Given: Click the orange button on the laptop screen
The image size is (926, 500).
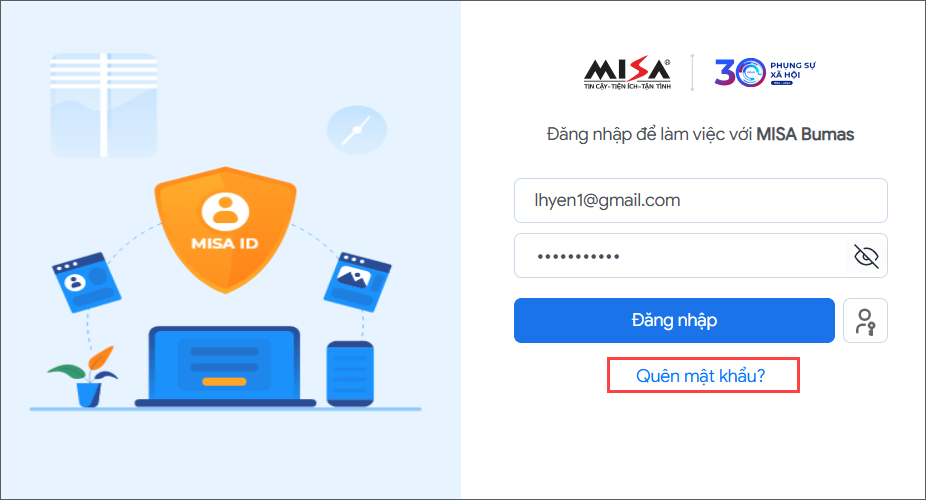Looking at the screenshot, I should [224, 382].
